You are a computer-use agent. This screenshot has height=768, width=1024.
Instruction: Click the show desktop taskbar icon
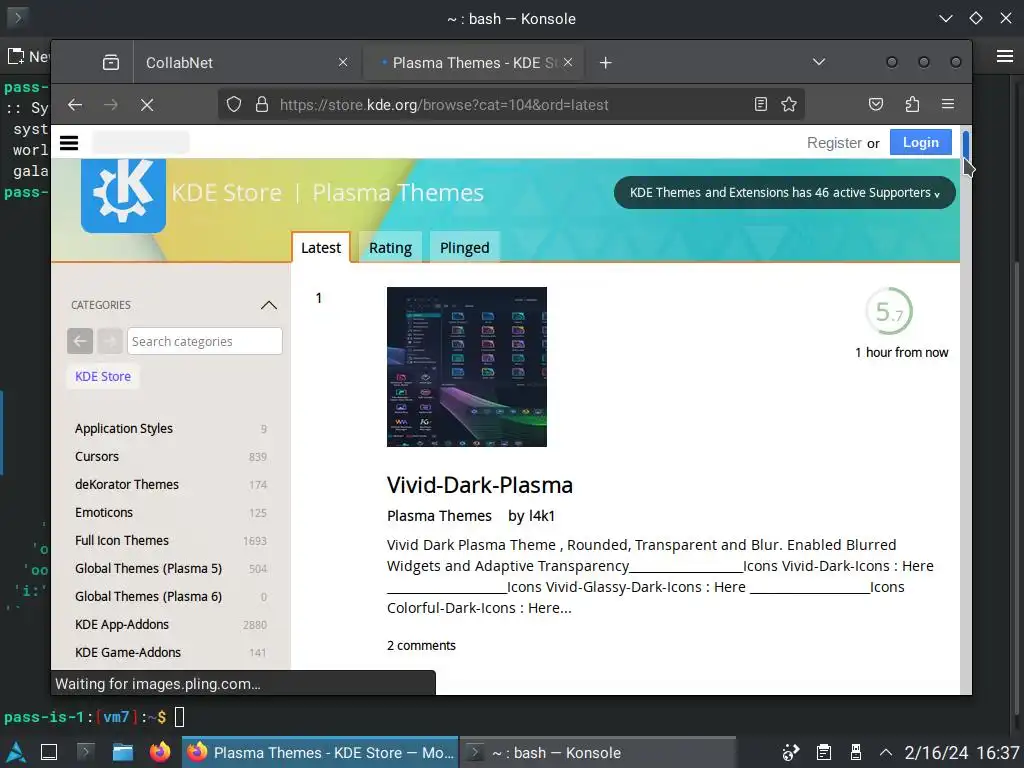coord(49,752)
